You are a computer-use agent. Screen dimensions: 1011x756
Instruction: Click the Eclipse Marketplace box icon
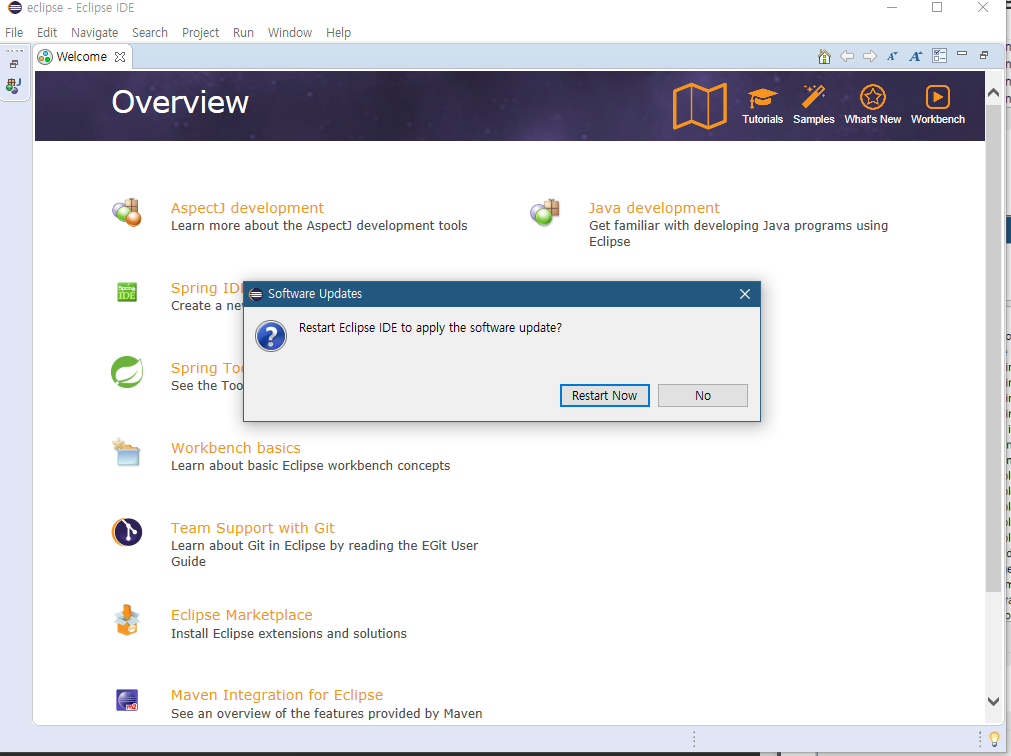click(x=126, y=620)
